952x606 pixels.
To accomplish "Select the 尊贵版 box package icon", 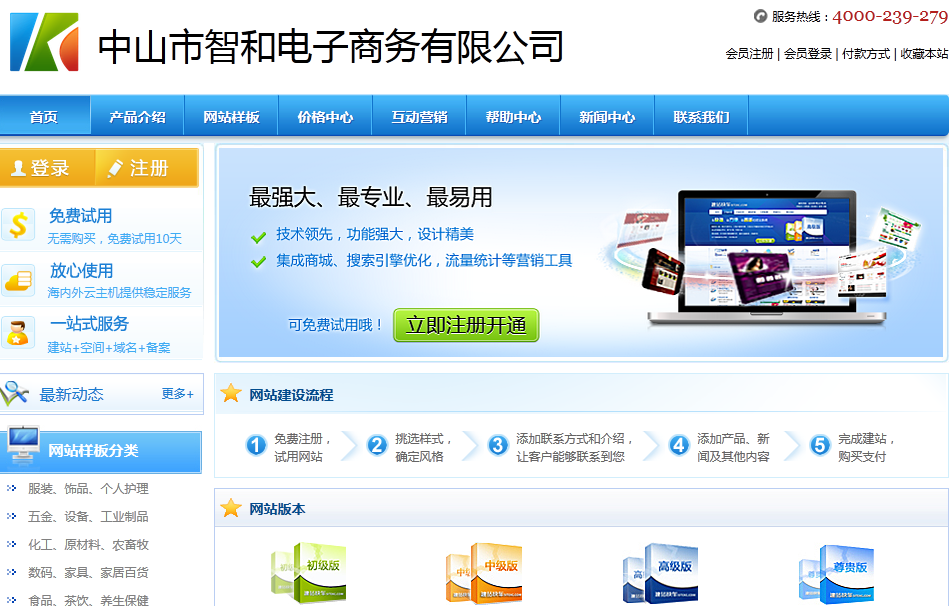I will tap(836, 574).
